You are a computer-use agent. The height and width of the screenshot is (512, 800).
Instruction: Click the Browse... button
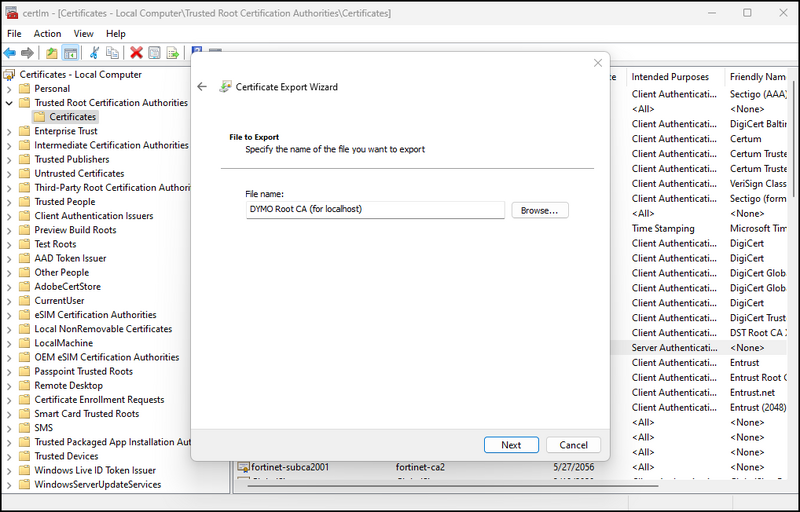[x=540, y=210]
